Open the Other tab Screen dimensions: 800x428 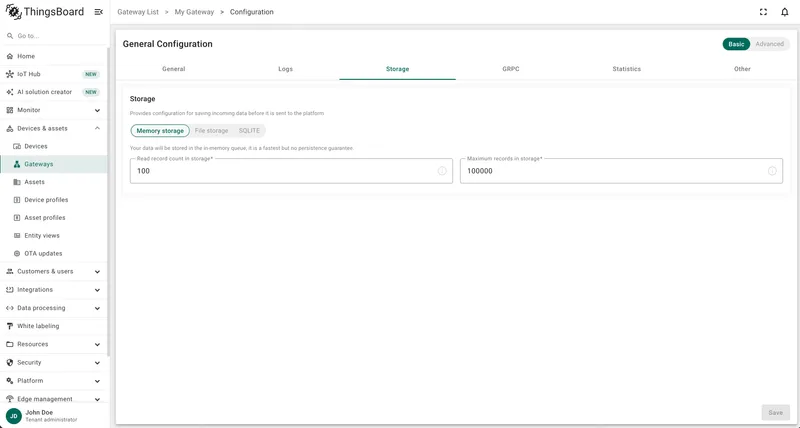click(x=742, y=69)
